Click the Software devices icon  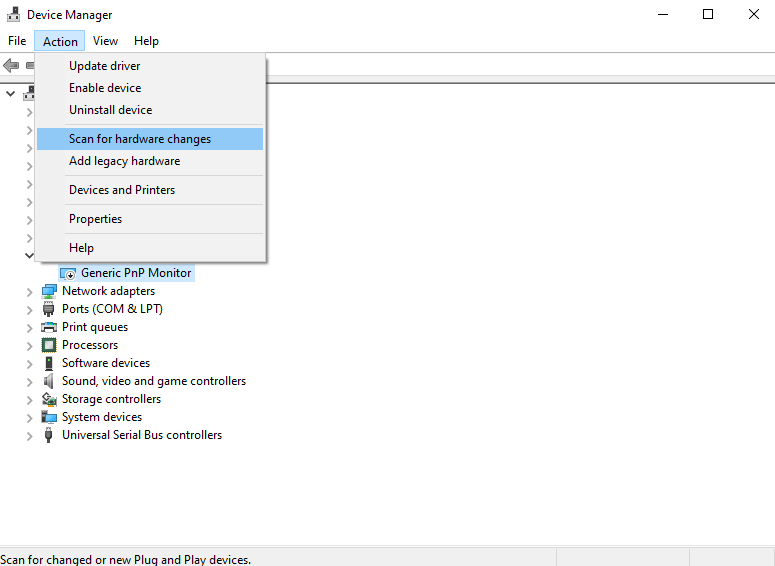click(x=48, y=363)
